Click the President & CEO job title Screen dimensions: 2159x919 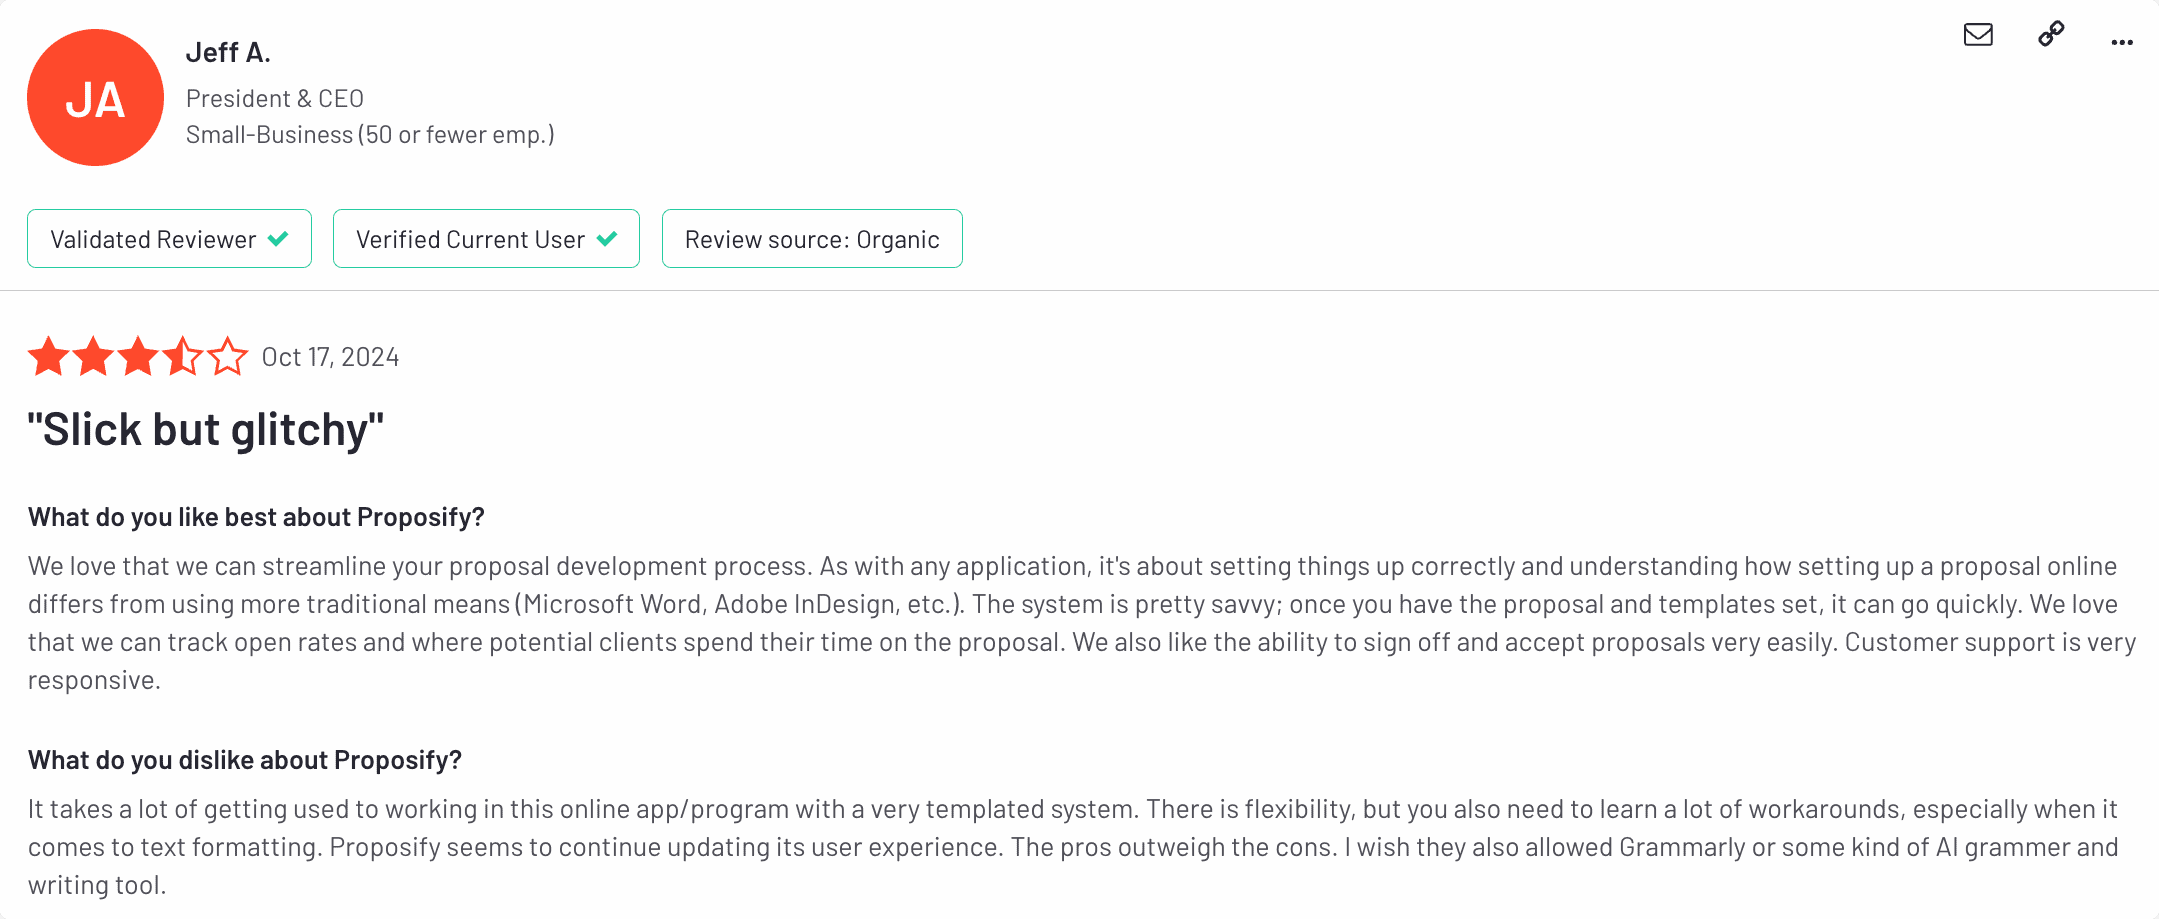click(x=275, y=99)
